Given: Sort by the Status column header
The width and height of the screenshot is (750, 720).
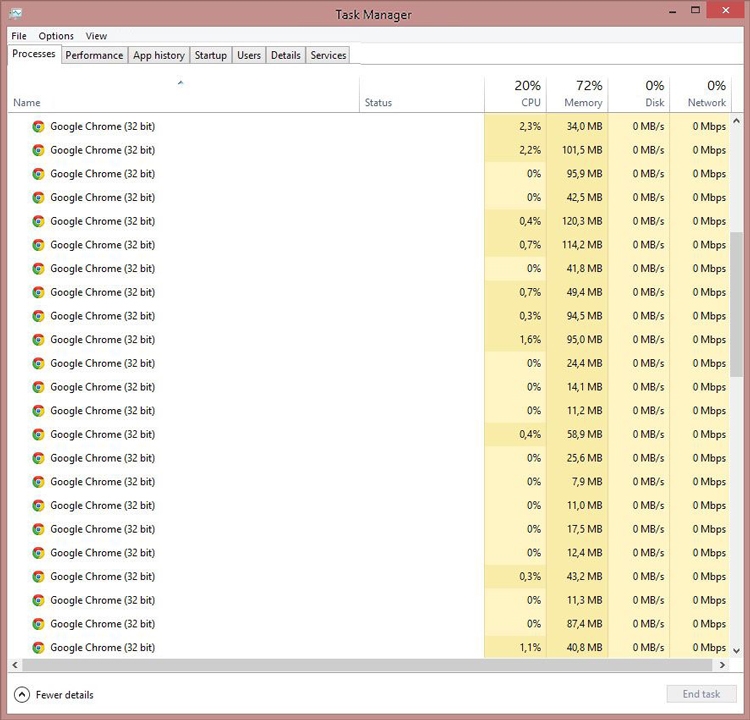Looking at the screenshot, I should [421, 94].
